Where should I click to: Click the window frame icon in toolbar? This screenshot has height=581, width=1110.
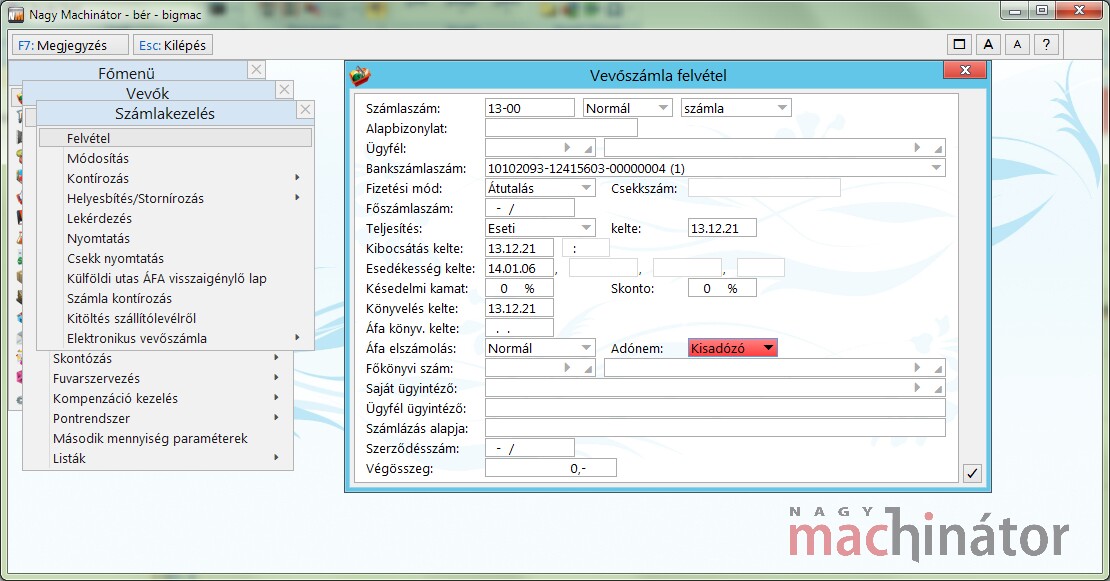tap(959, 44)
